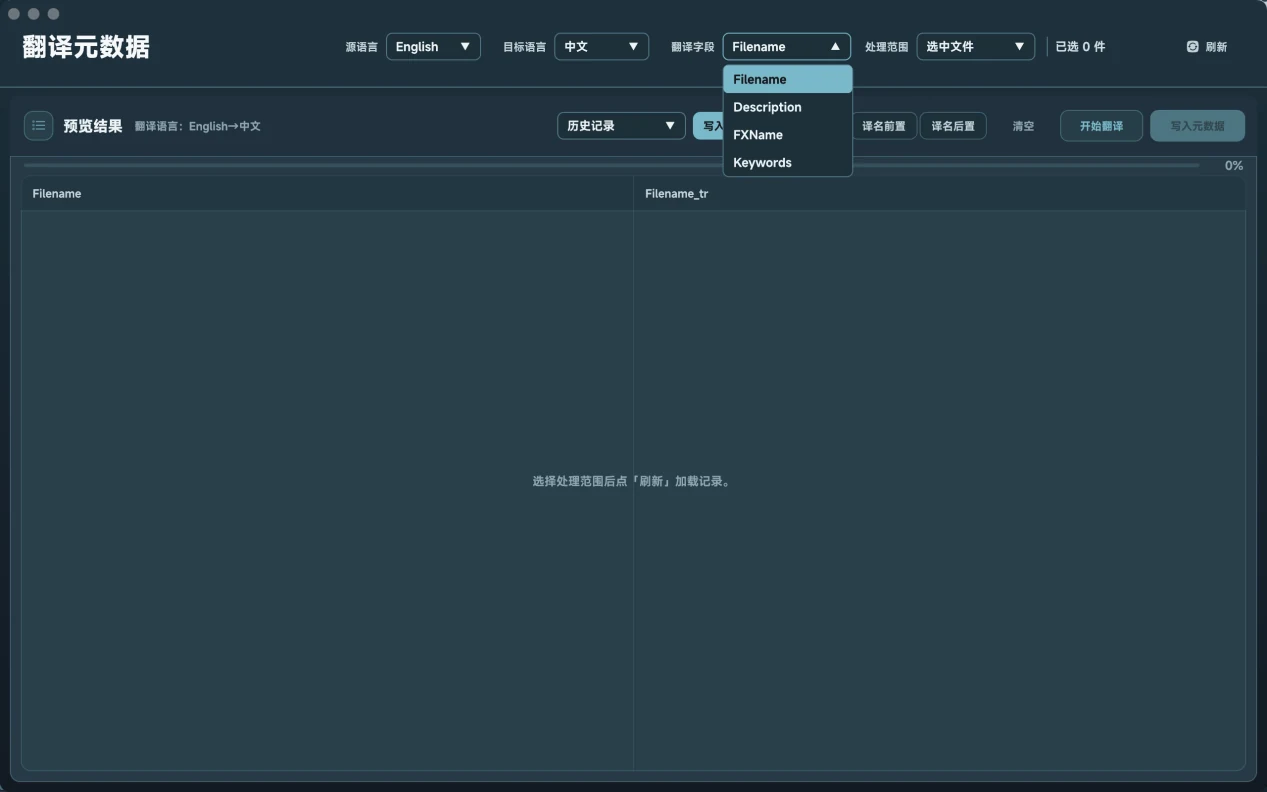Open the 源语言 English dropdown
Image resolution: width=1267 pixels, height=792 pixels.
[433, 47]
